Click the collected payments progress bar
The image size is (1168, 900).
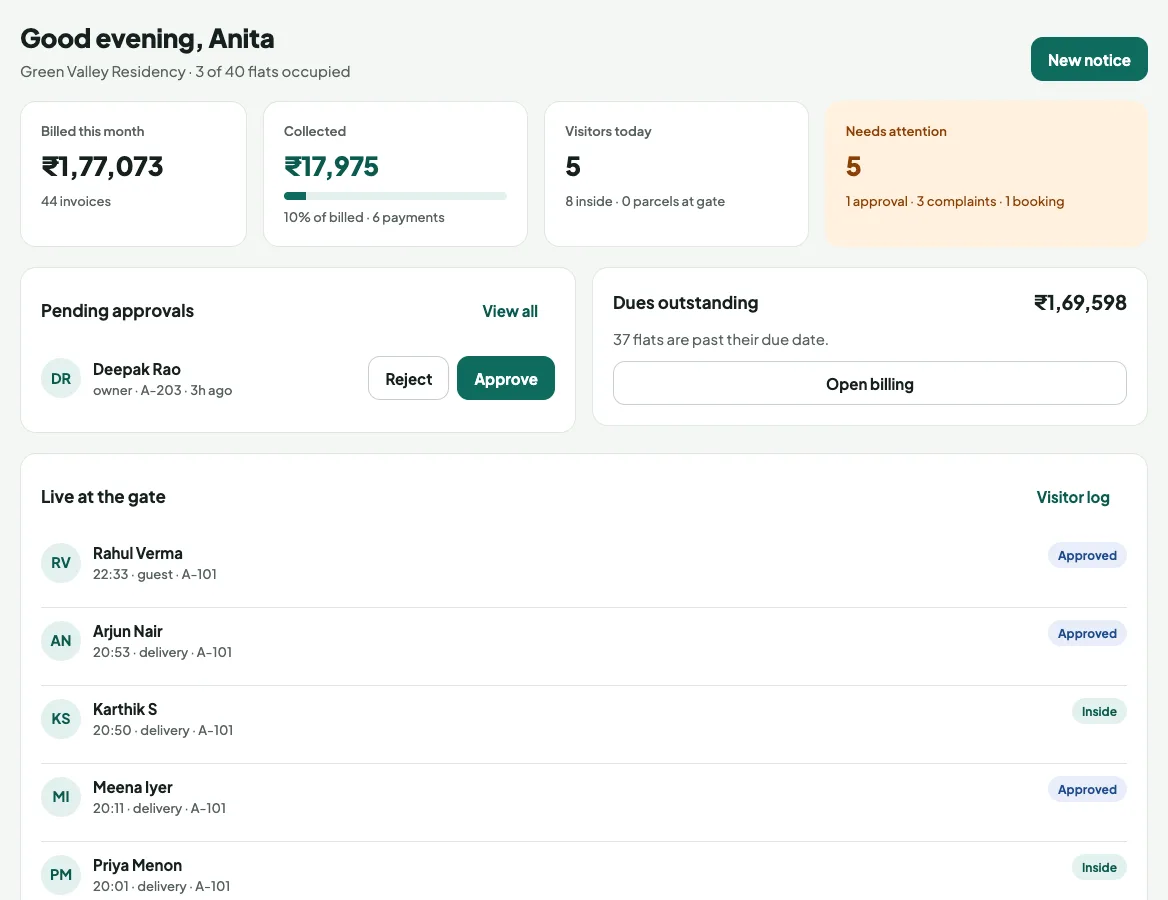pos(395,196)
